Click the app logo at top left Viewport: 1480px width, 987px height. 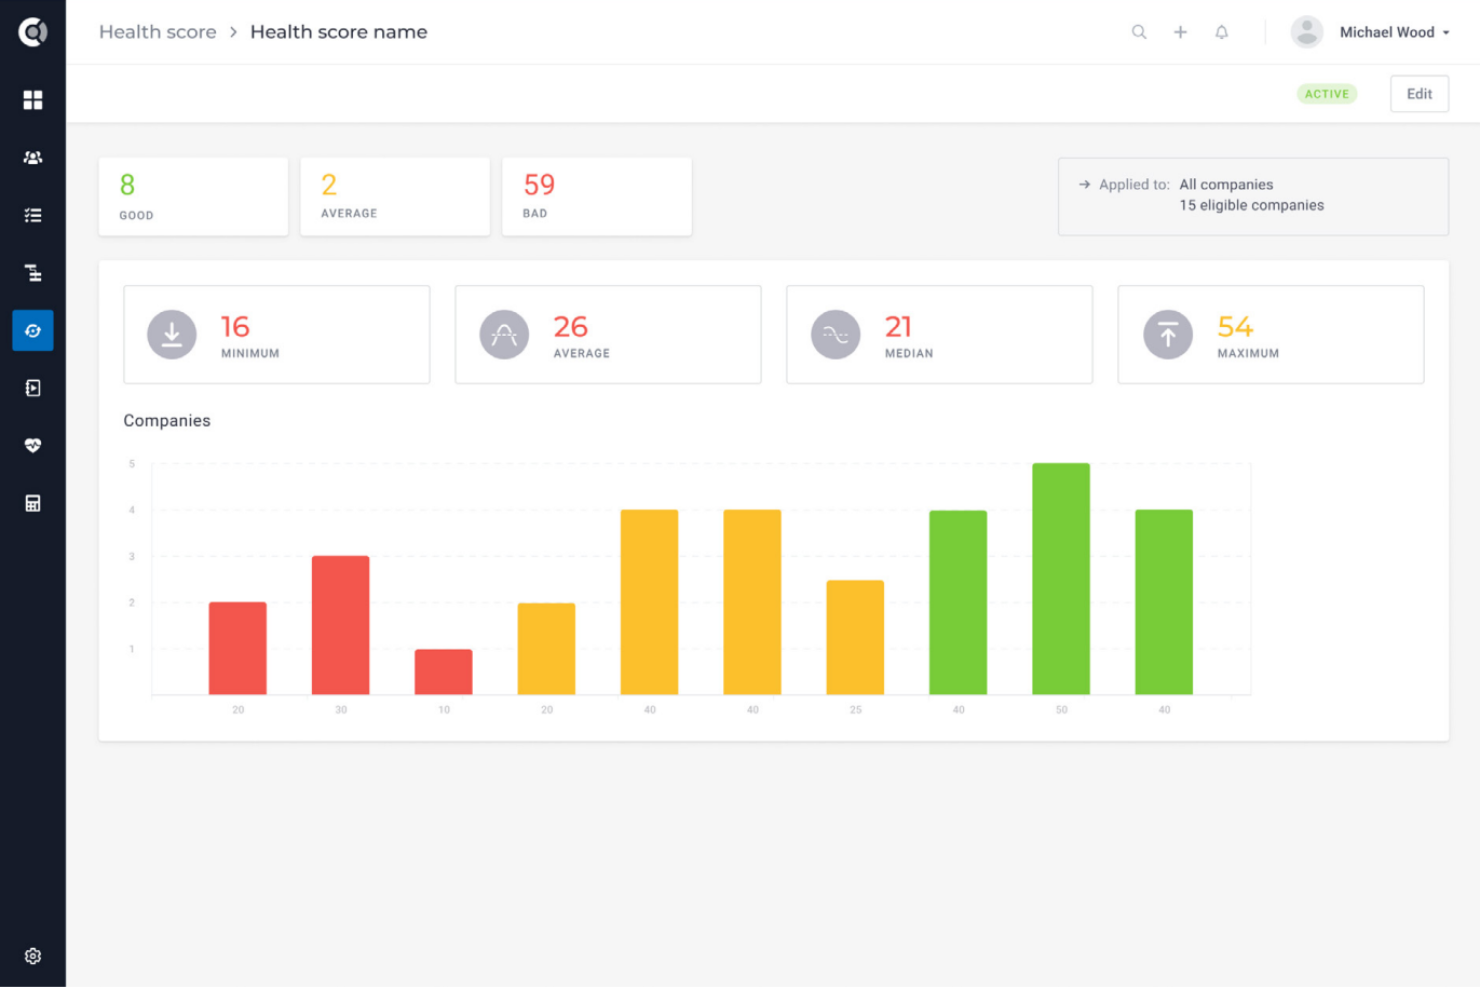33,31
